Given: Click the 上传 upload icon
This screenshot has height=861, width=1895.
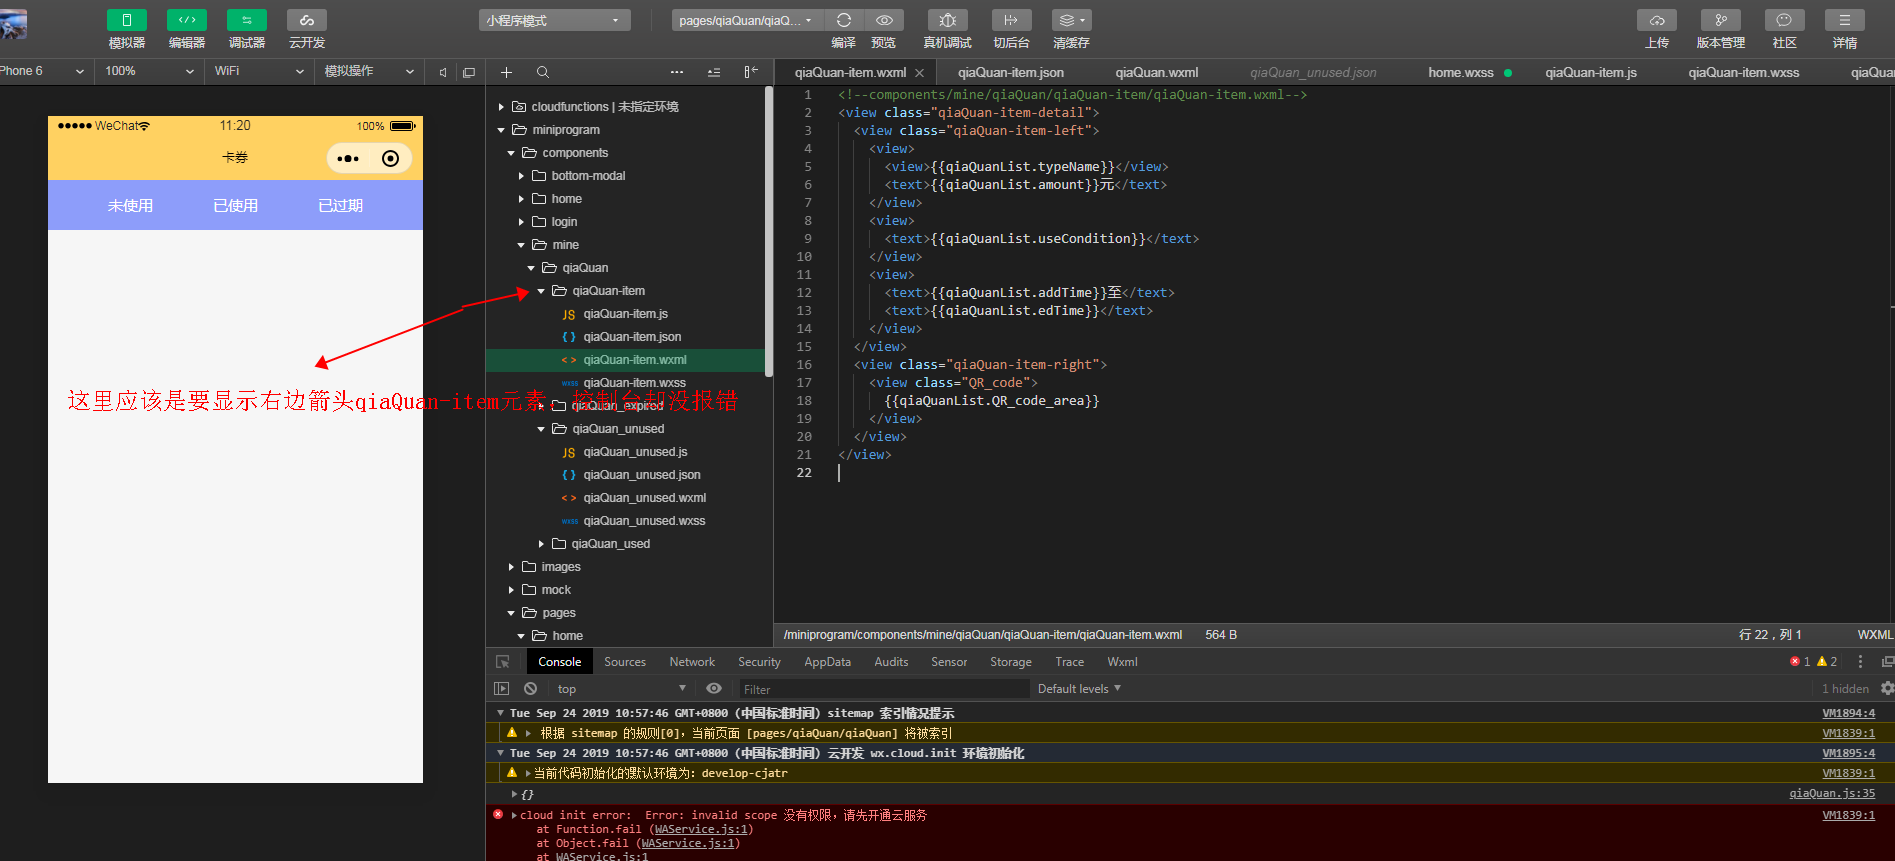Looking at the screenshot, I should tap(1656, 20).
